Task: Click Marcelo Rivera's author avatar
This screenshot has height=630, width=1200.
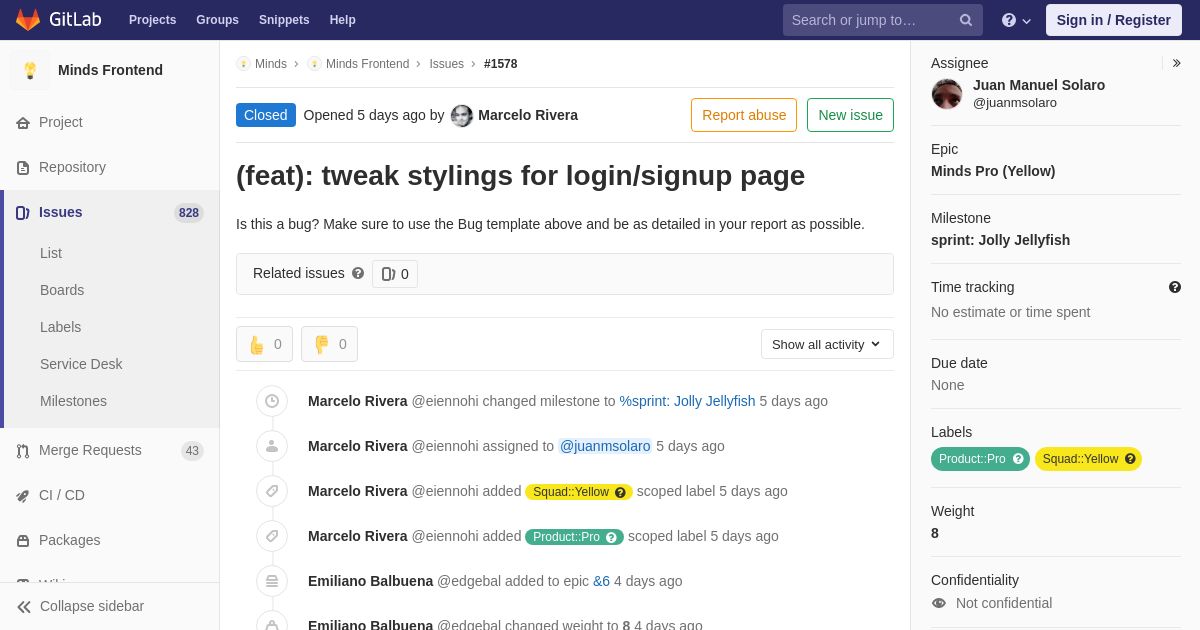Action: 462,116
